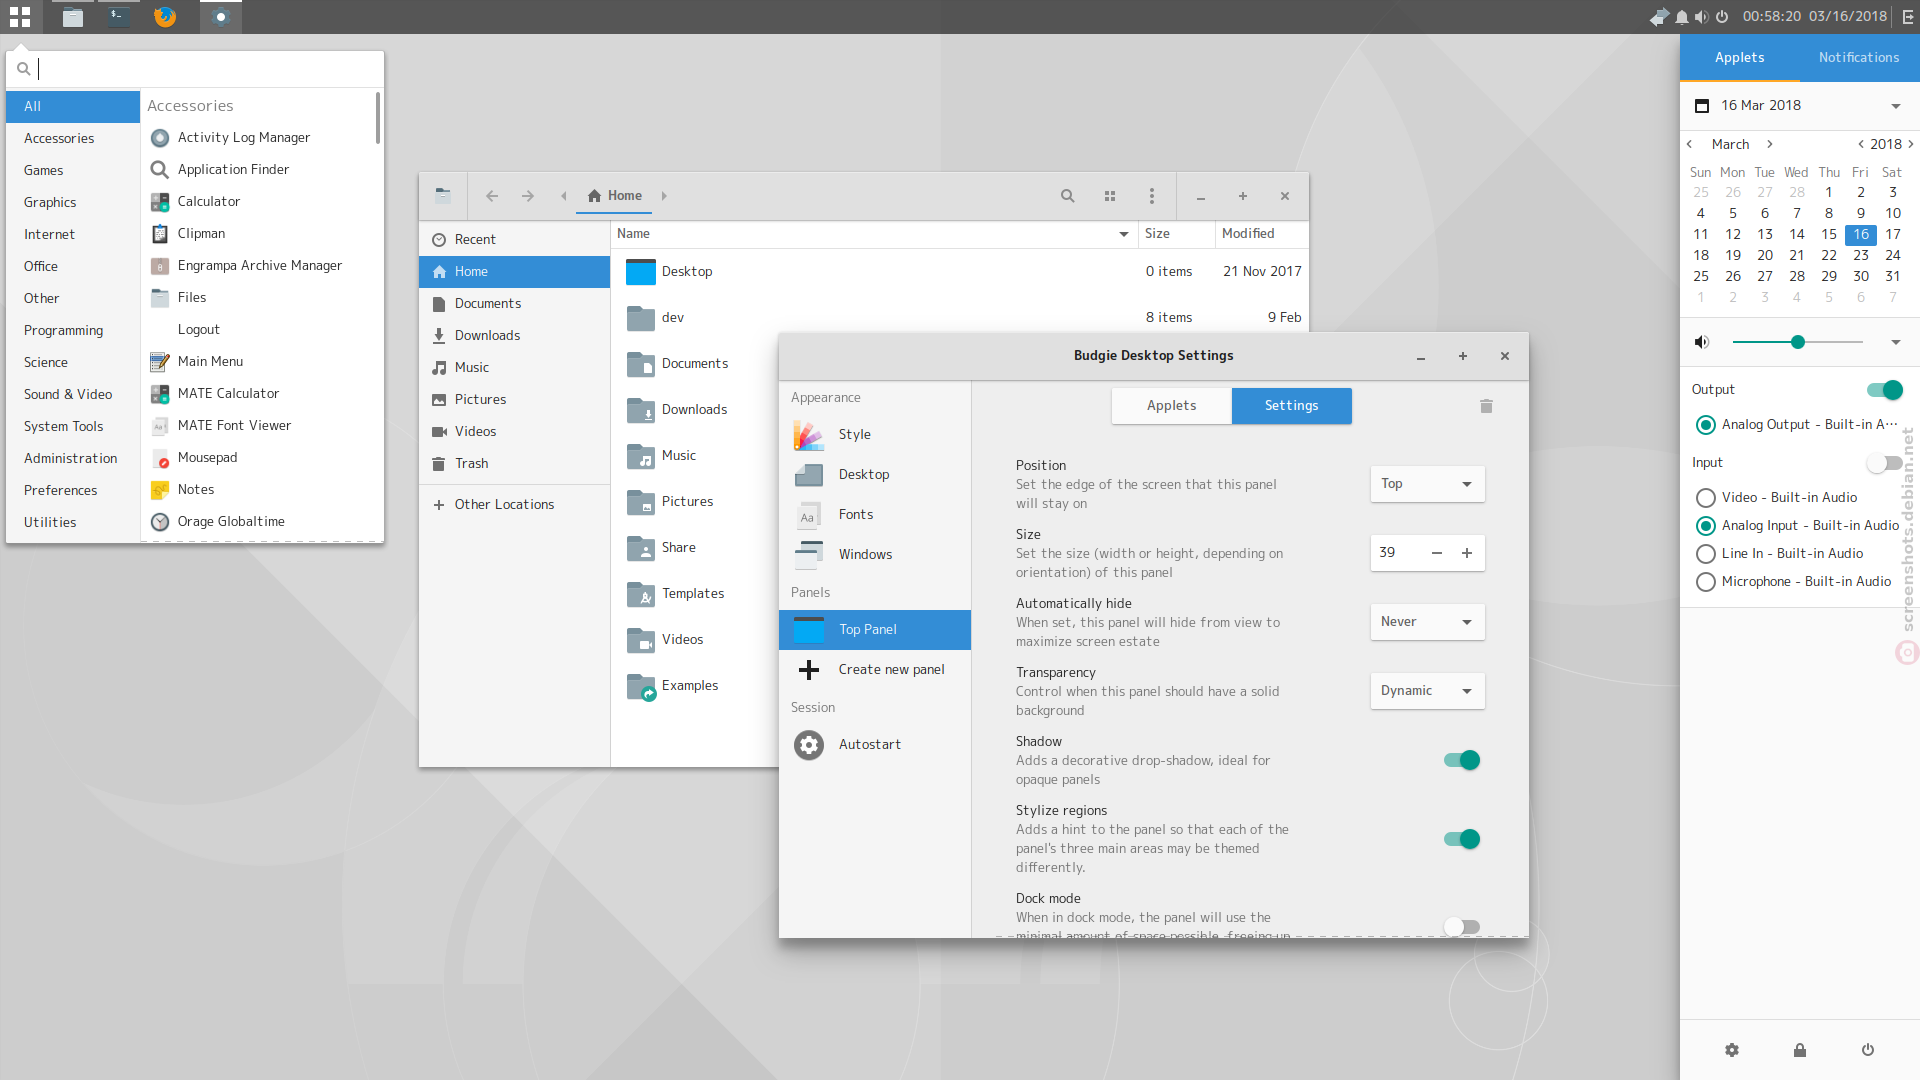
Task: Switch to the Settings tab in Budgie Settings
Action: point(1291,406)
